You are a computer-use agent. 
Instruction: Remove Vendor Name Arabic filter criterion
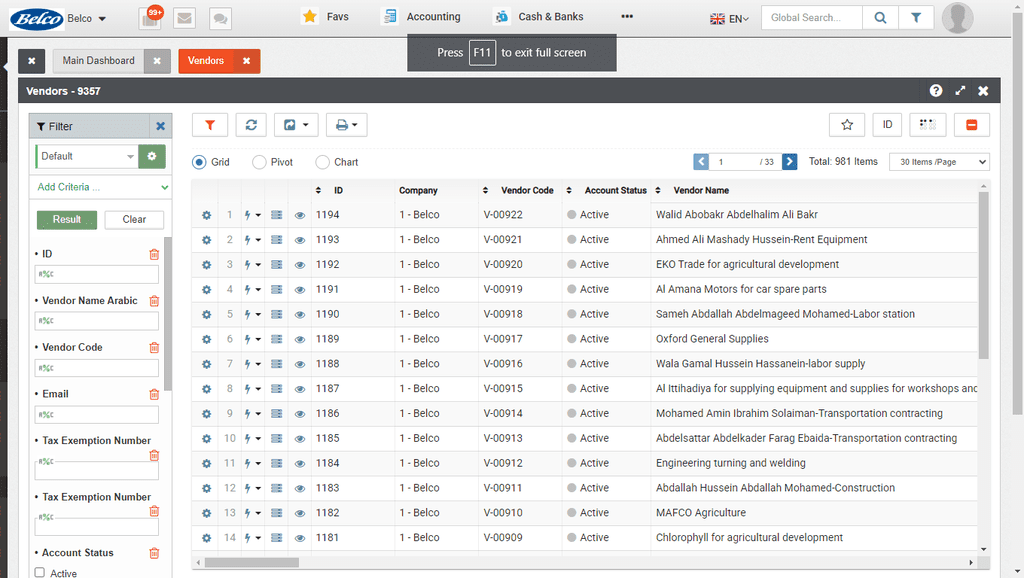(154, 300)
